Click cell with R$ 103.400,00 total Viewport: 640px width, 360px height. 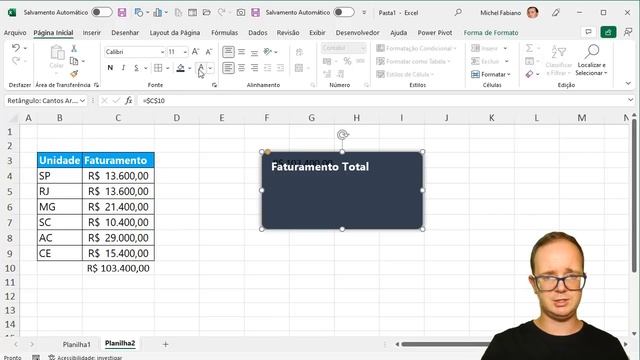click(118, 268)
